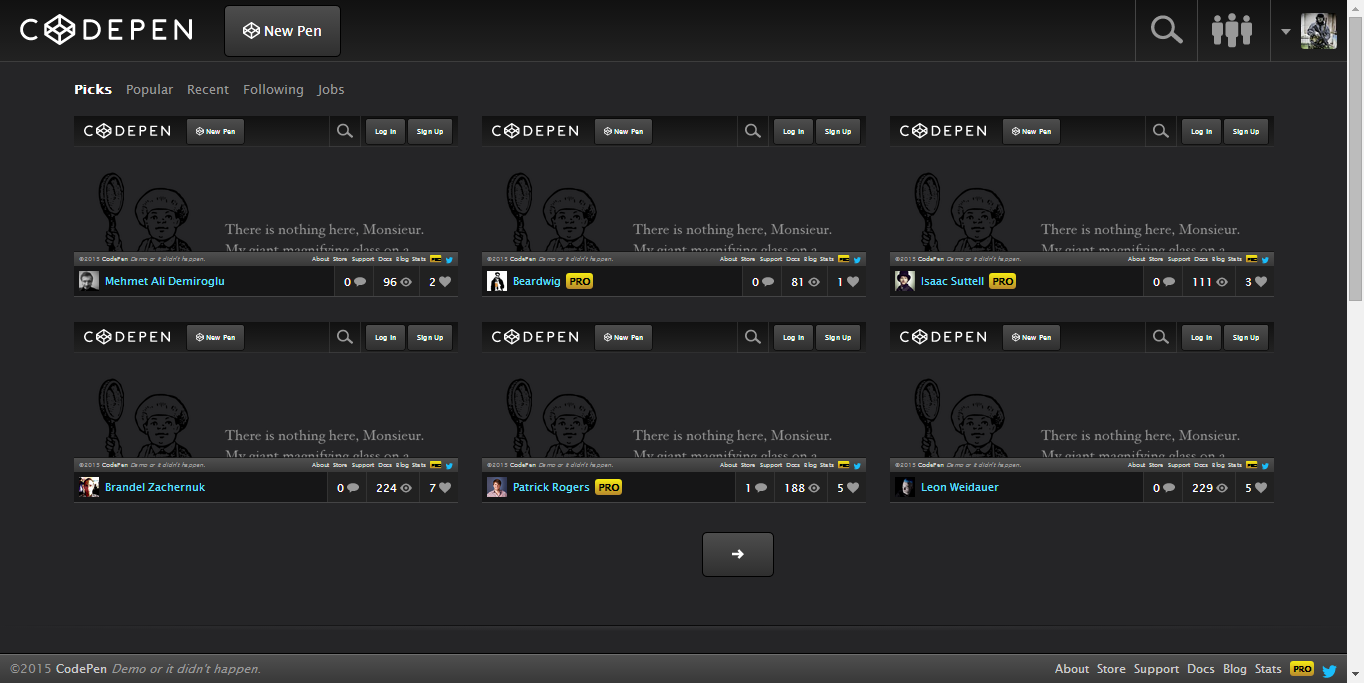The width and height of the screenshot is (1364, 683).
Task: Open the Support footer link
Action: pos(1157,669)
